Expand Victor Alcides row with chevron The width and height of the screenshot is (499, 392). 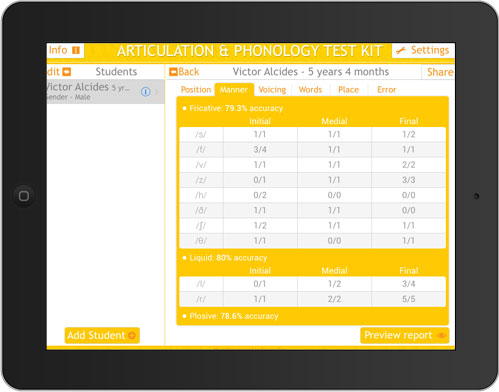click(157, 91)
